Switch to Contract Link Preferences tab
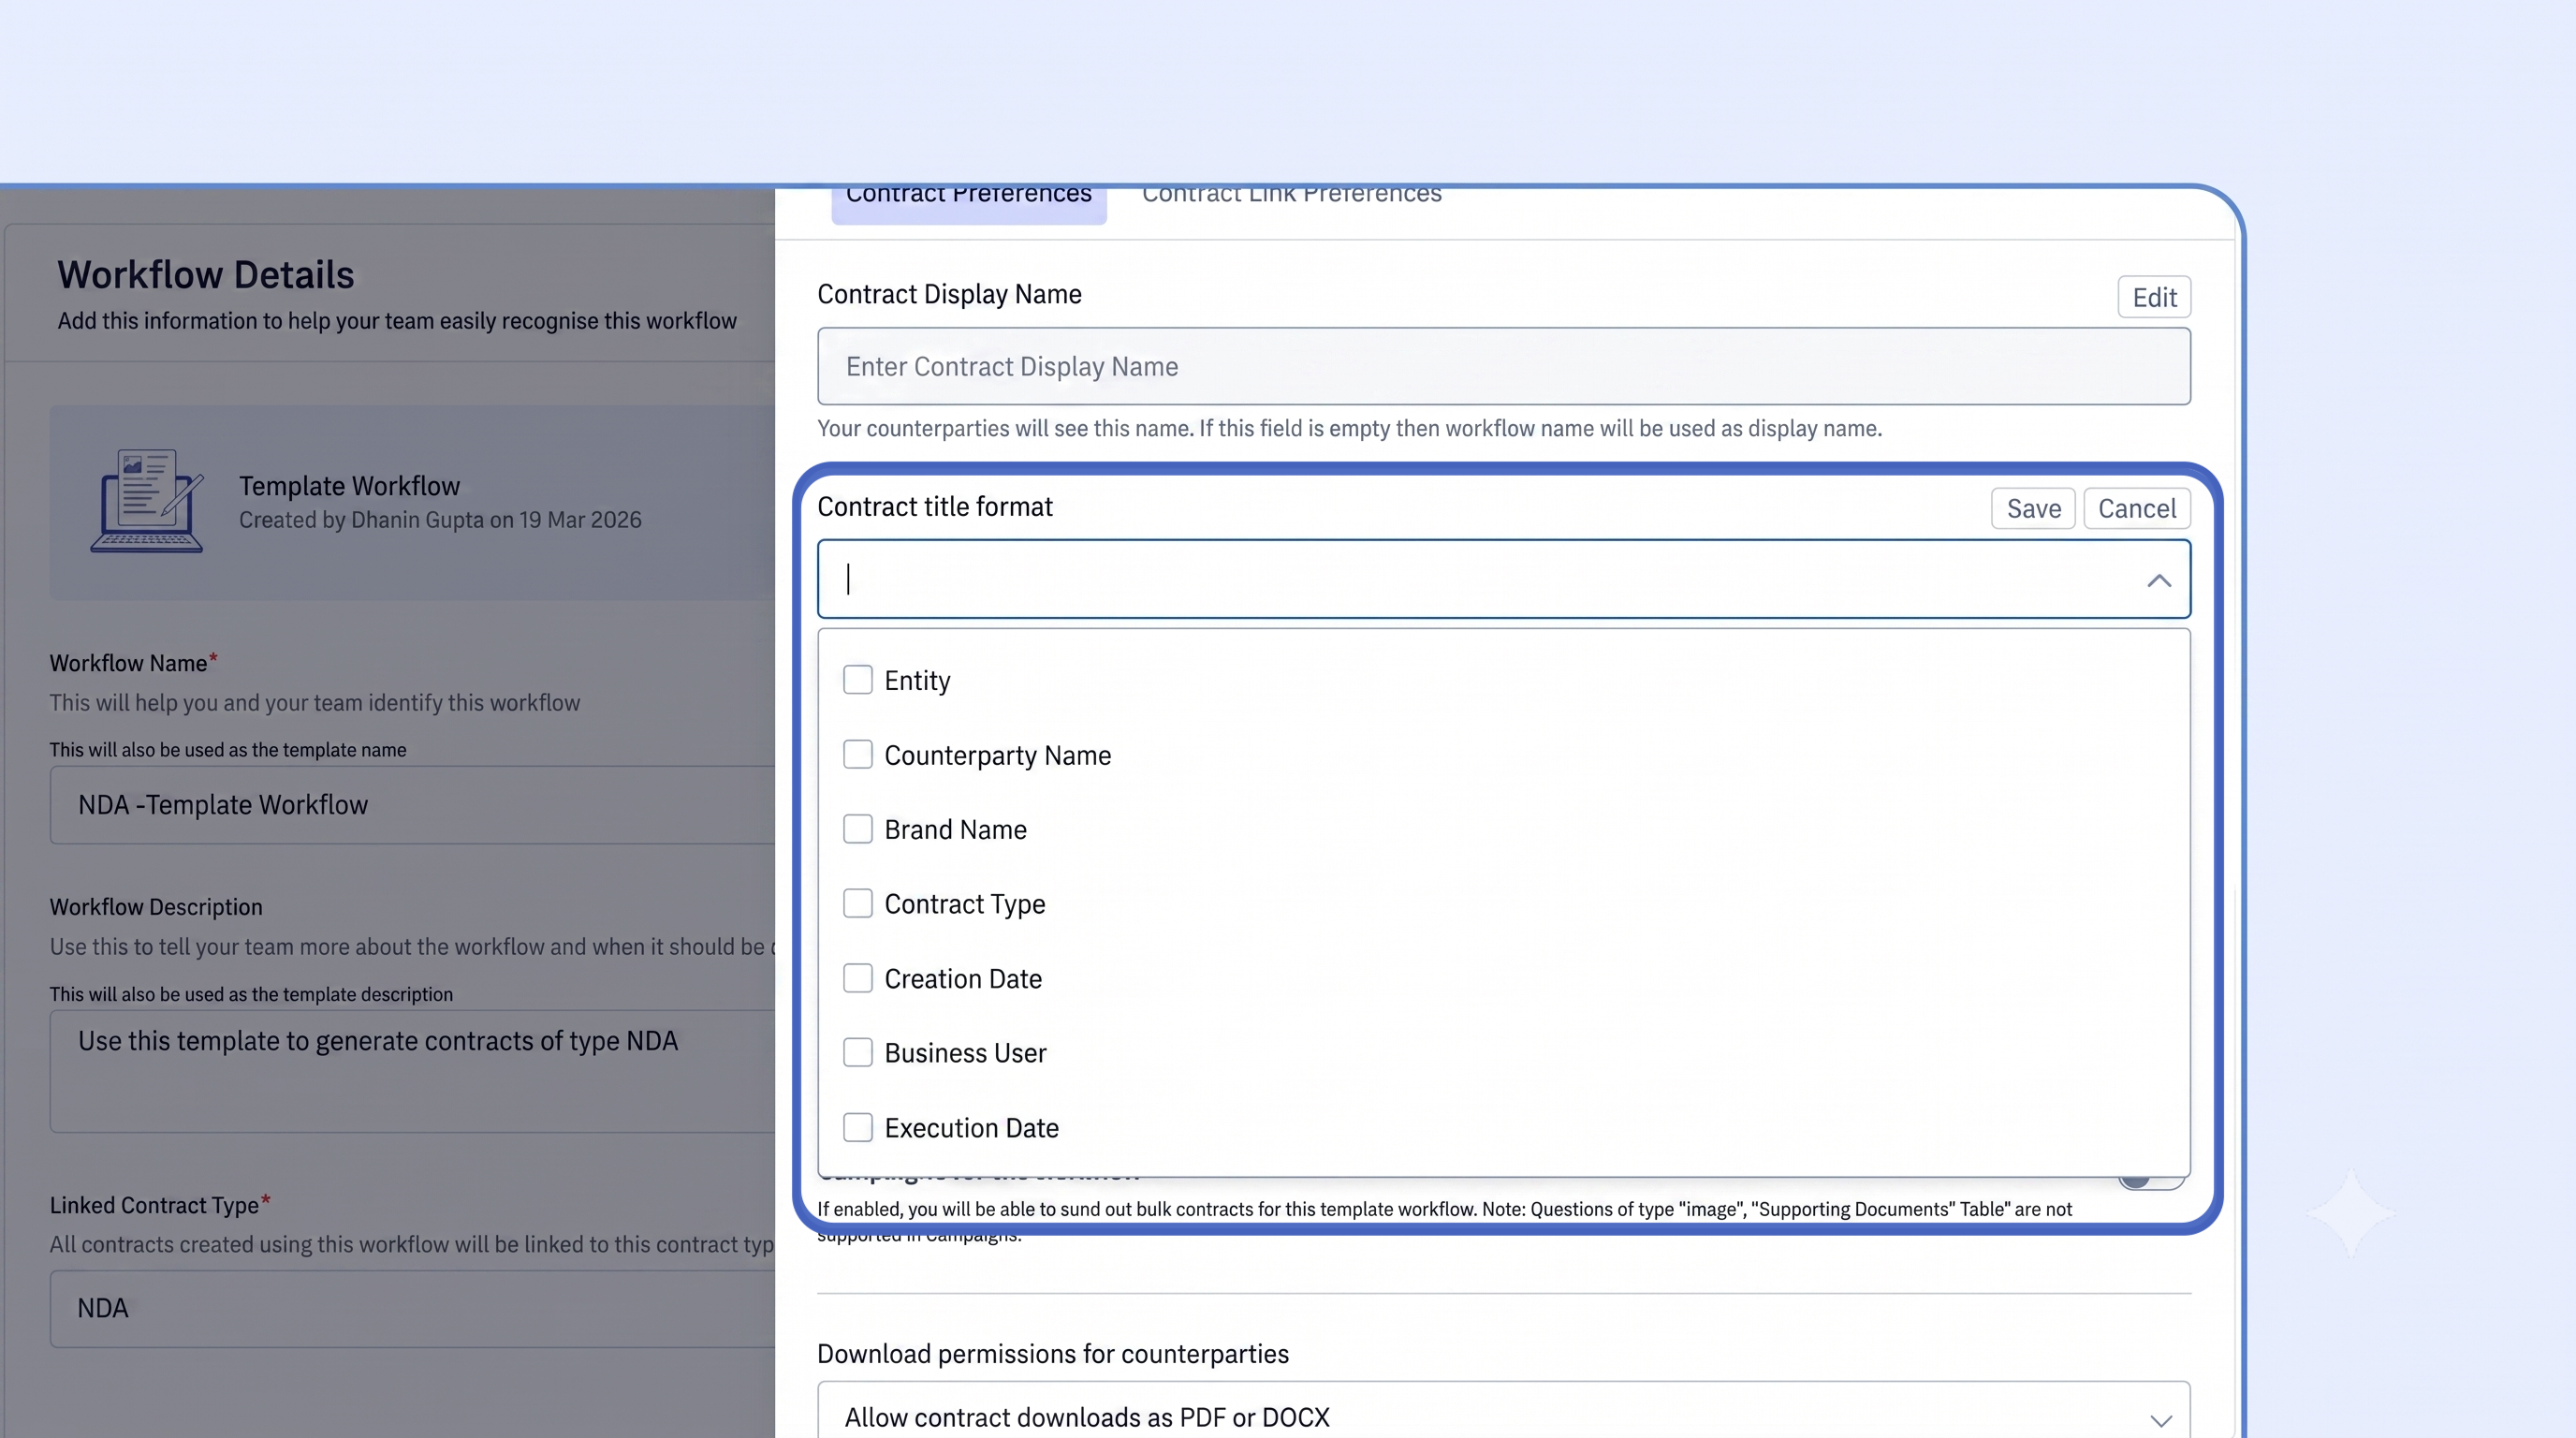Image resolution: width=2576 pixels, height=1438 pixels. (x=1291, y=195)
